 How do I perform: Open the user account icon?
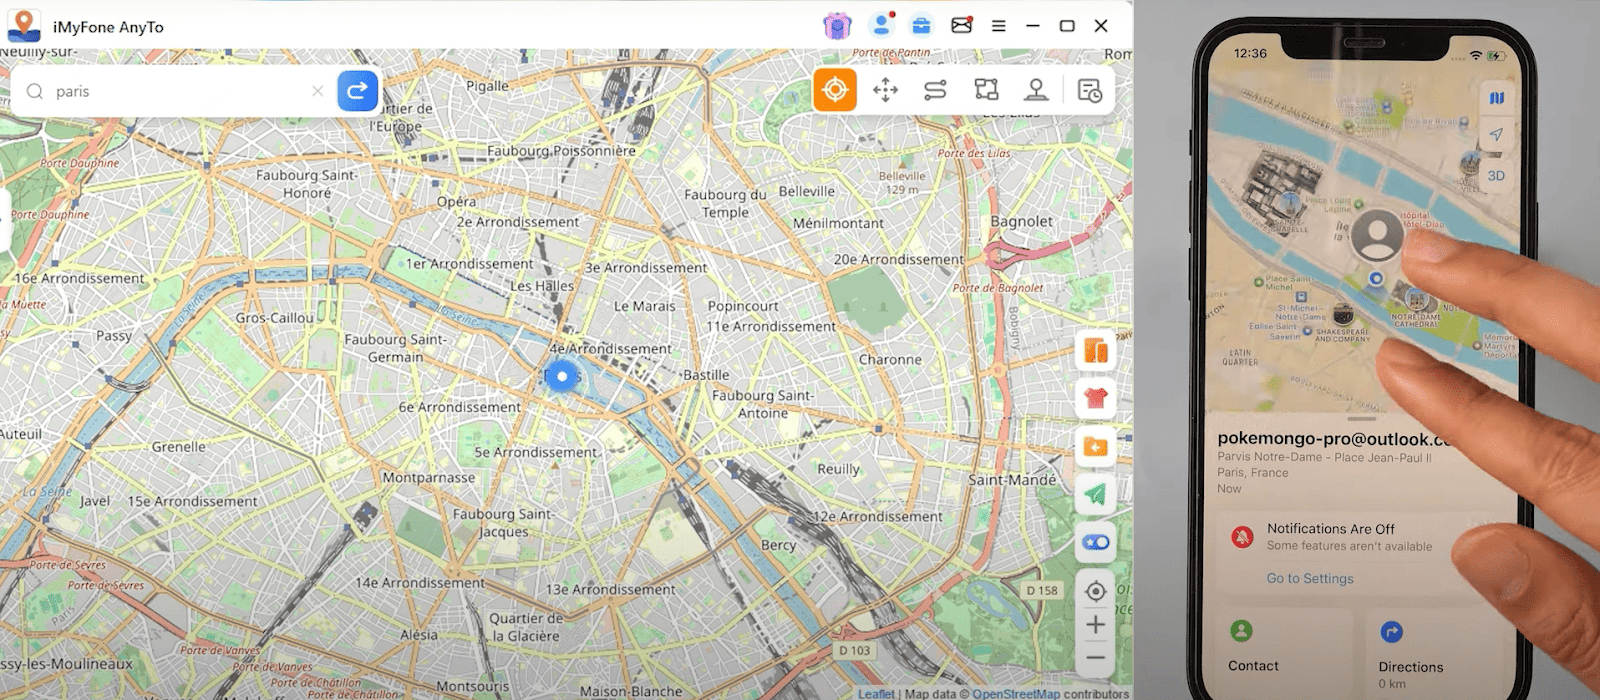click(x=881, y=25)
